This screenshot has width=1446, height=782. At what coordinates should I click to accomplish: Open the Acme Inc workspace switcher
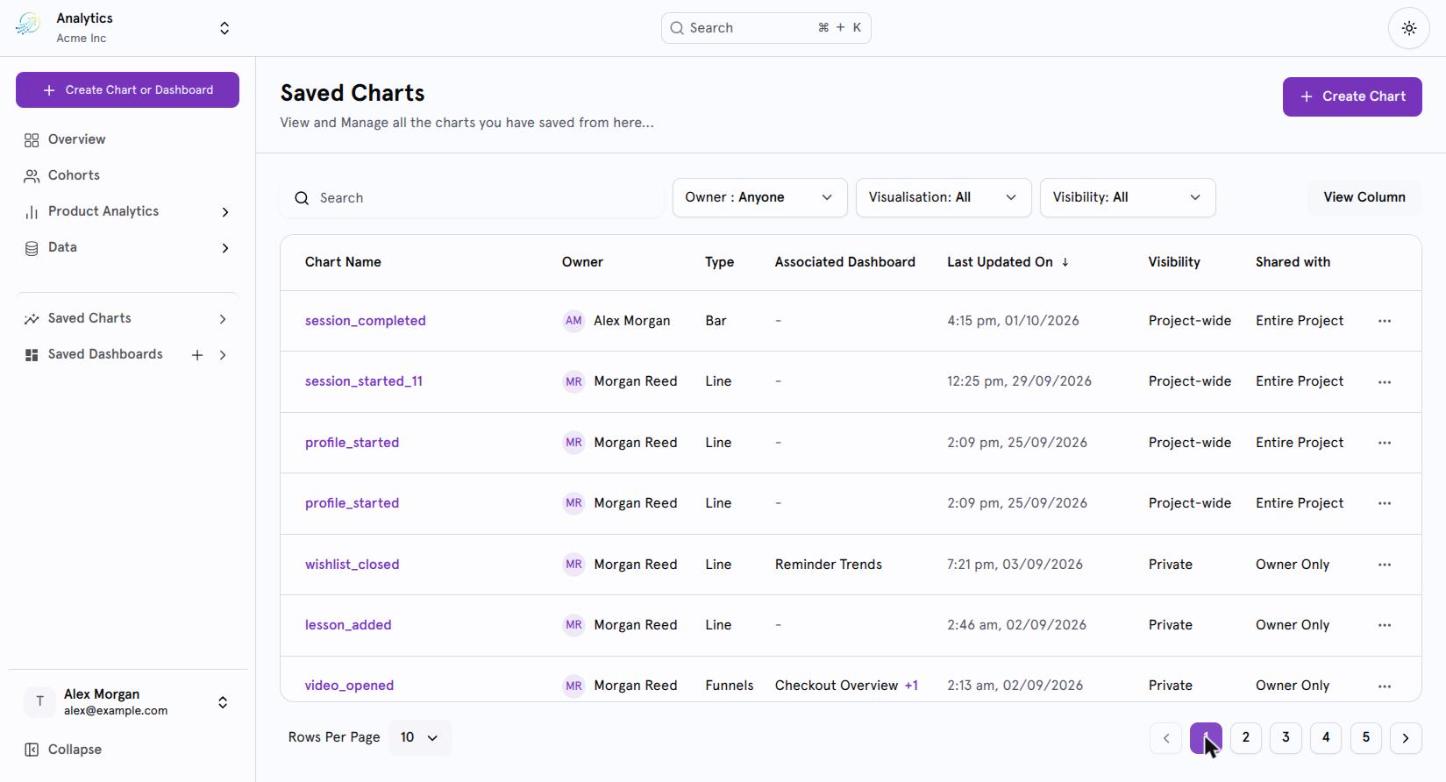(224, 28)
